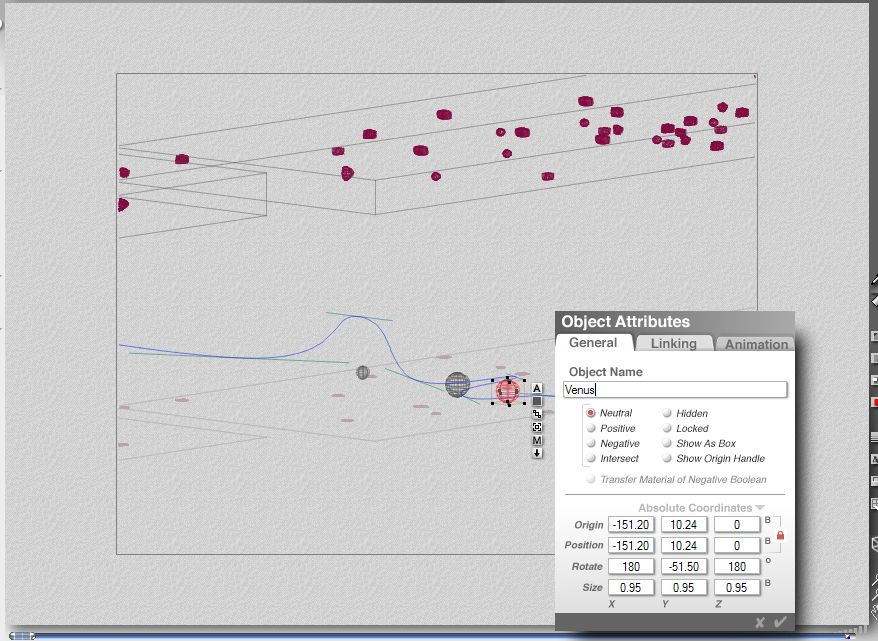The height and width of the screenshot is (641, 878).
Task: Switch to the Animation tab
Action: coord(755,344)
